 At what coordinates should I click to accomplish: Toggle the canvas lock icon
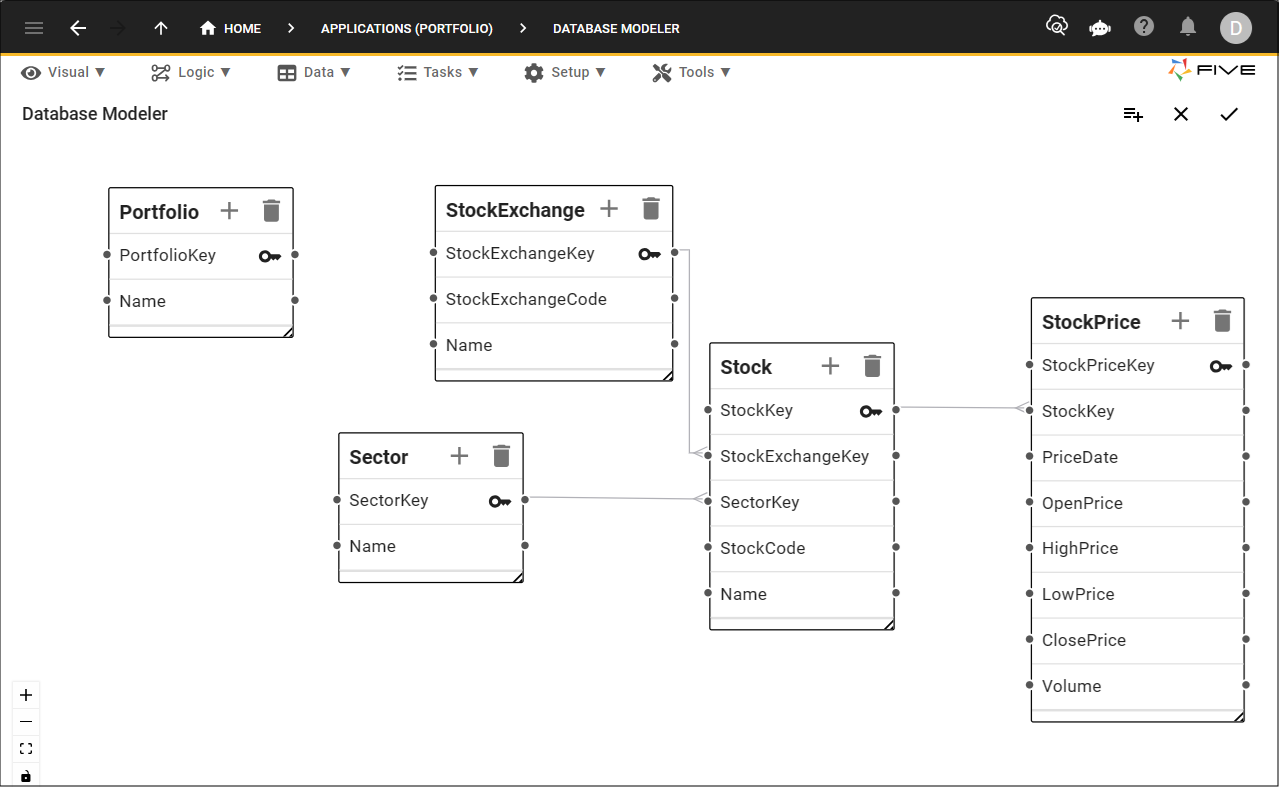click(26, 776)
